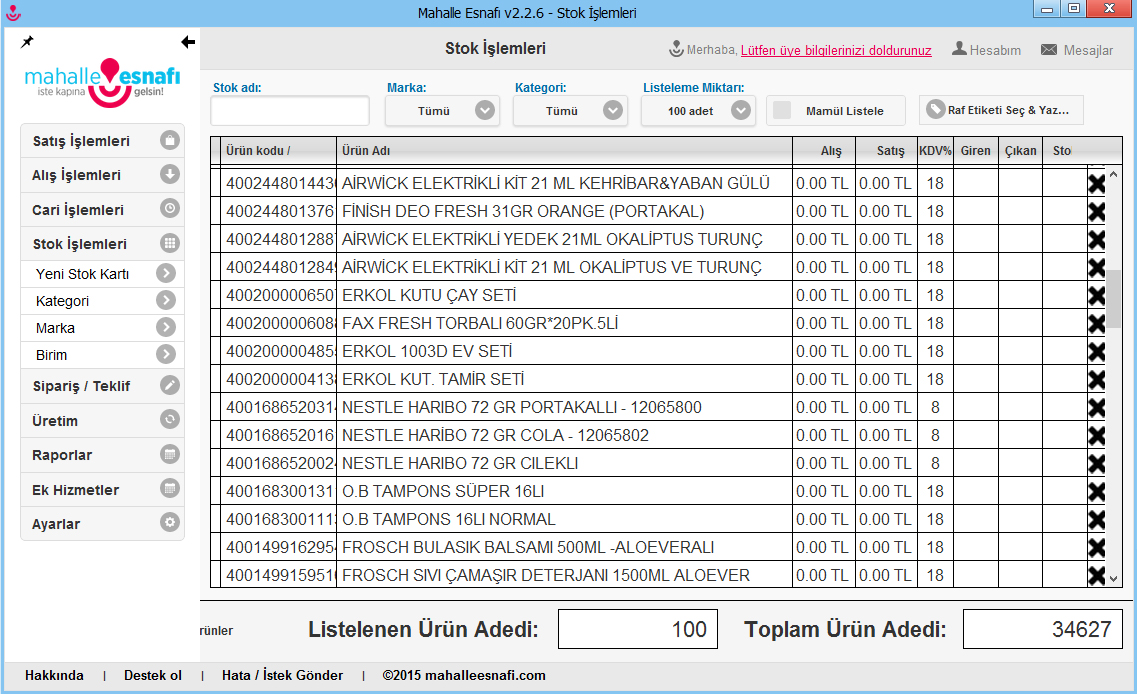Click the Mesajlar envelope icon

pos(1049,49)
